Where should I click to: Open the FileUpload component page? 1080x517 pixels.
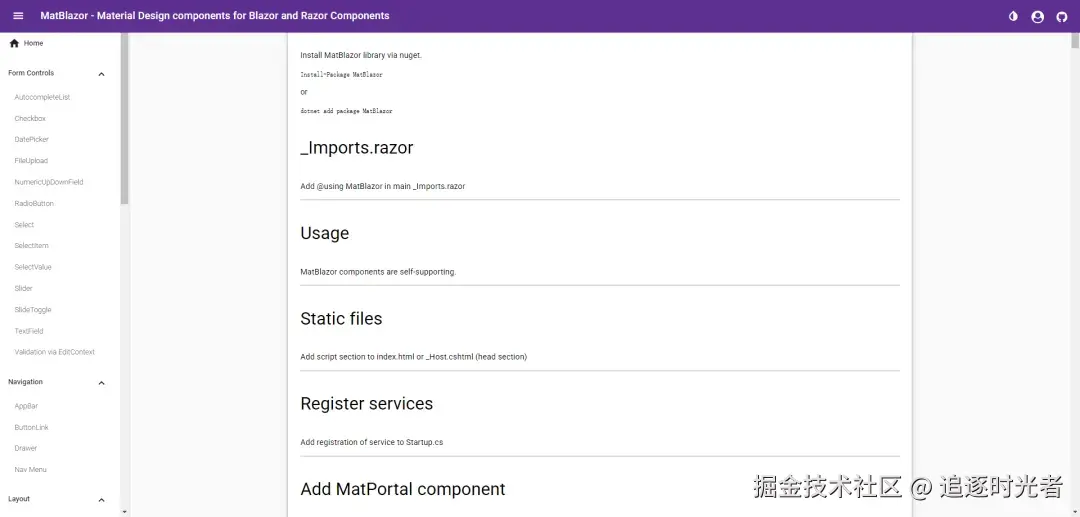(x=31, y=161)
